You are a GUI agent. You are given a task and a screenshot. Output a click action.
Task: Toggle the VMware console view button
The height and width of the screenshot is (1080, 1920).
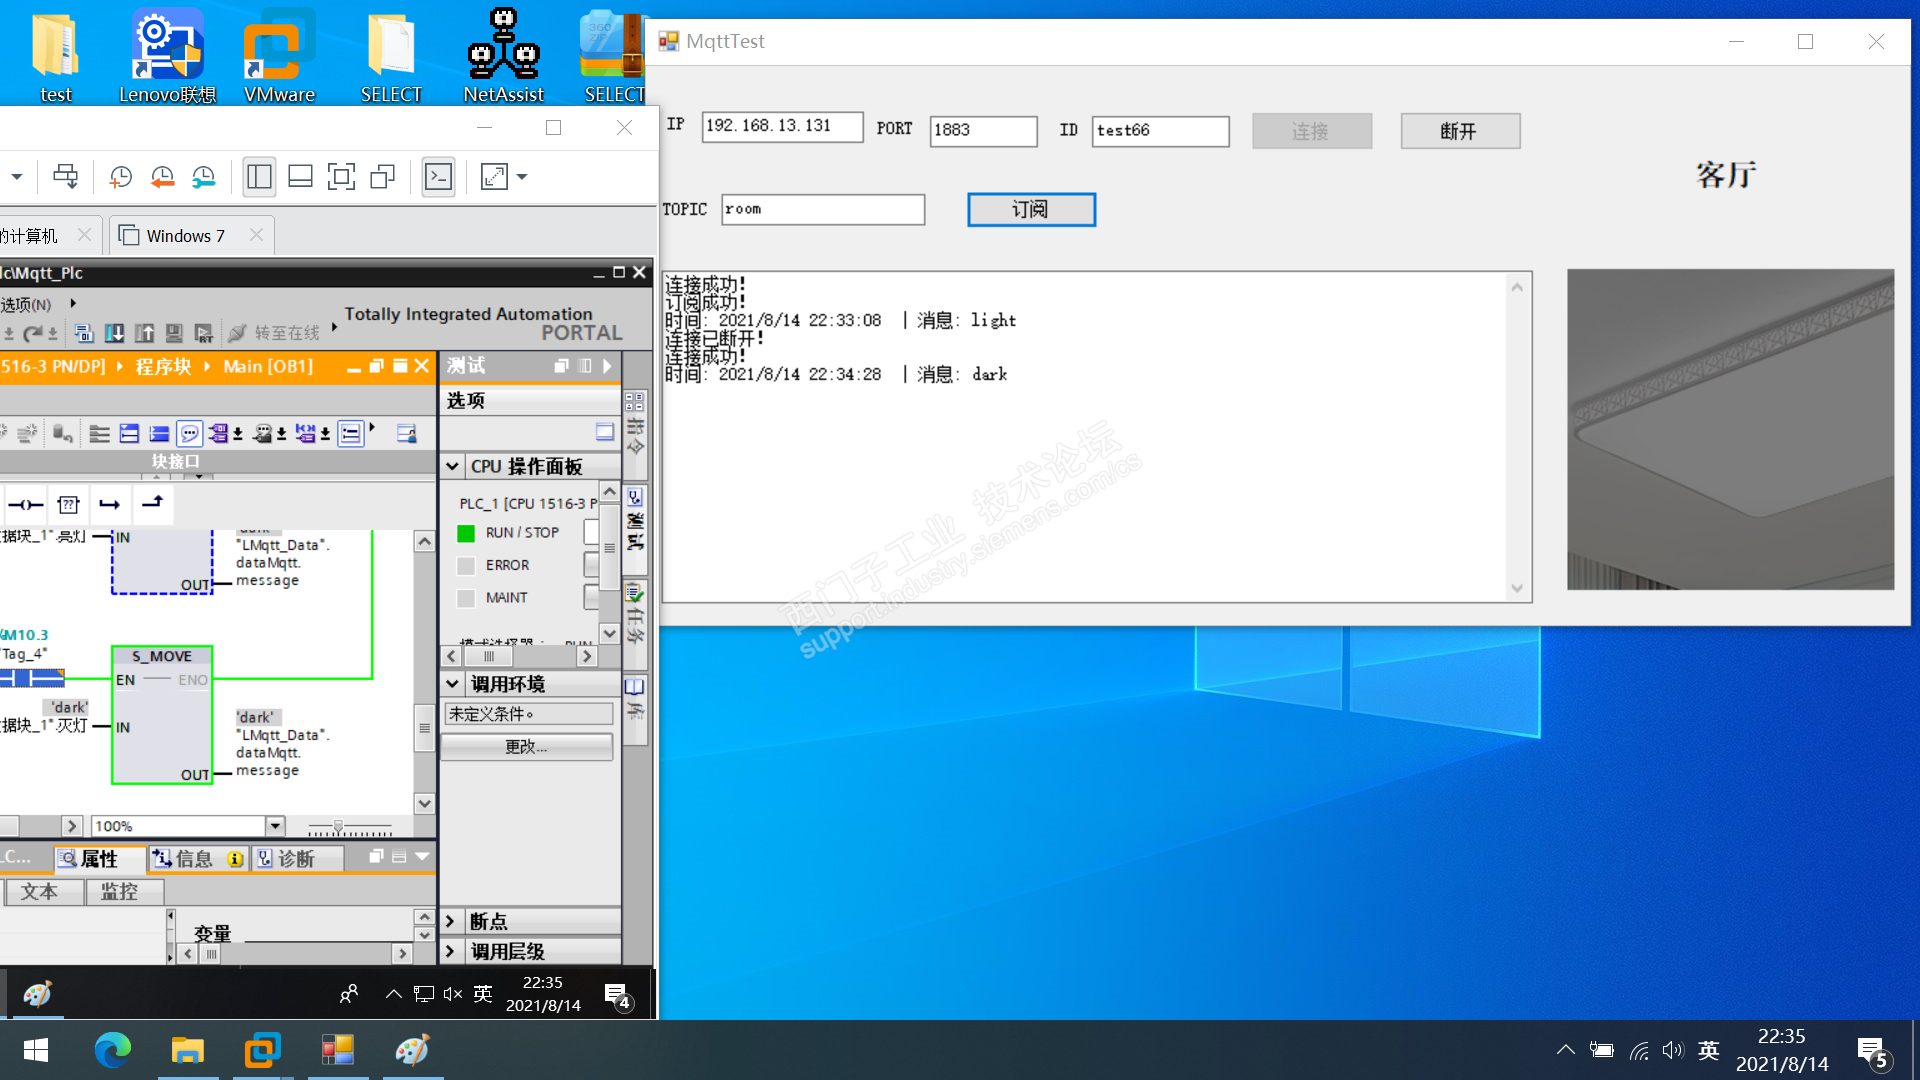pyautogui.click(x=438, y=177)
